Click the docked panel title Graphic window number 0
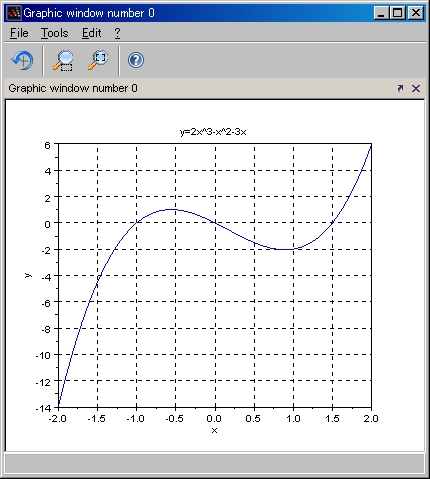 (73, 88)
